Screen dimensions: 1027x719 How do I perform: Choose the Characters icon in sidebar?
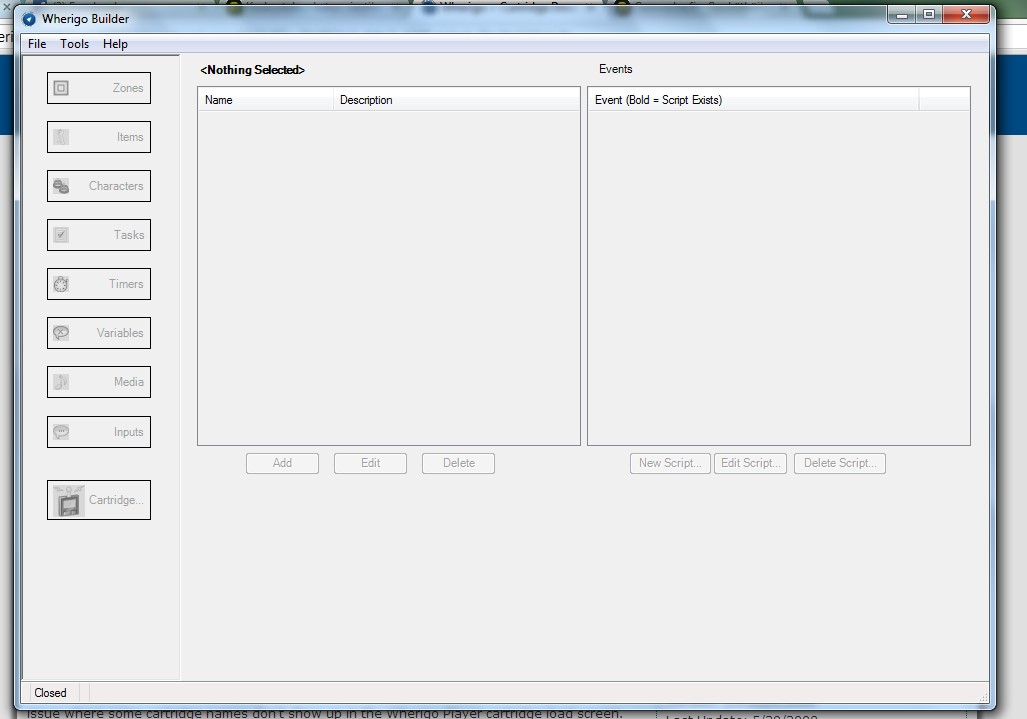point(61,186)
